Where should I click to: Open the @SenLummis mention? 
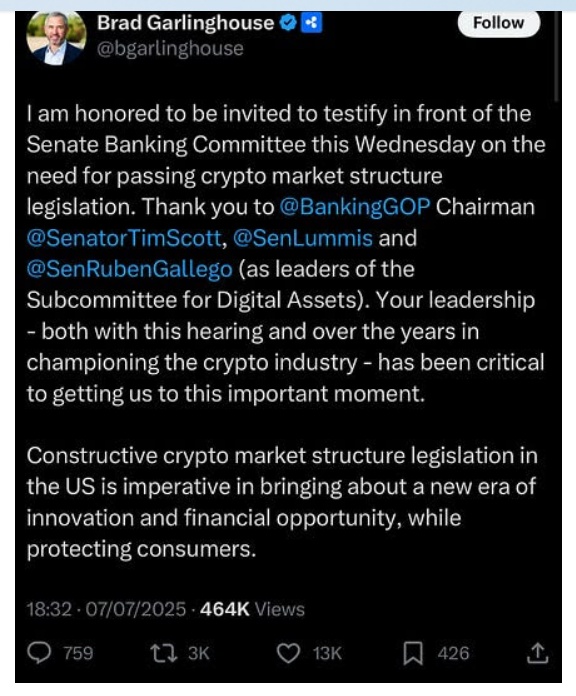pyautogui.click(x=302, y=238)
